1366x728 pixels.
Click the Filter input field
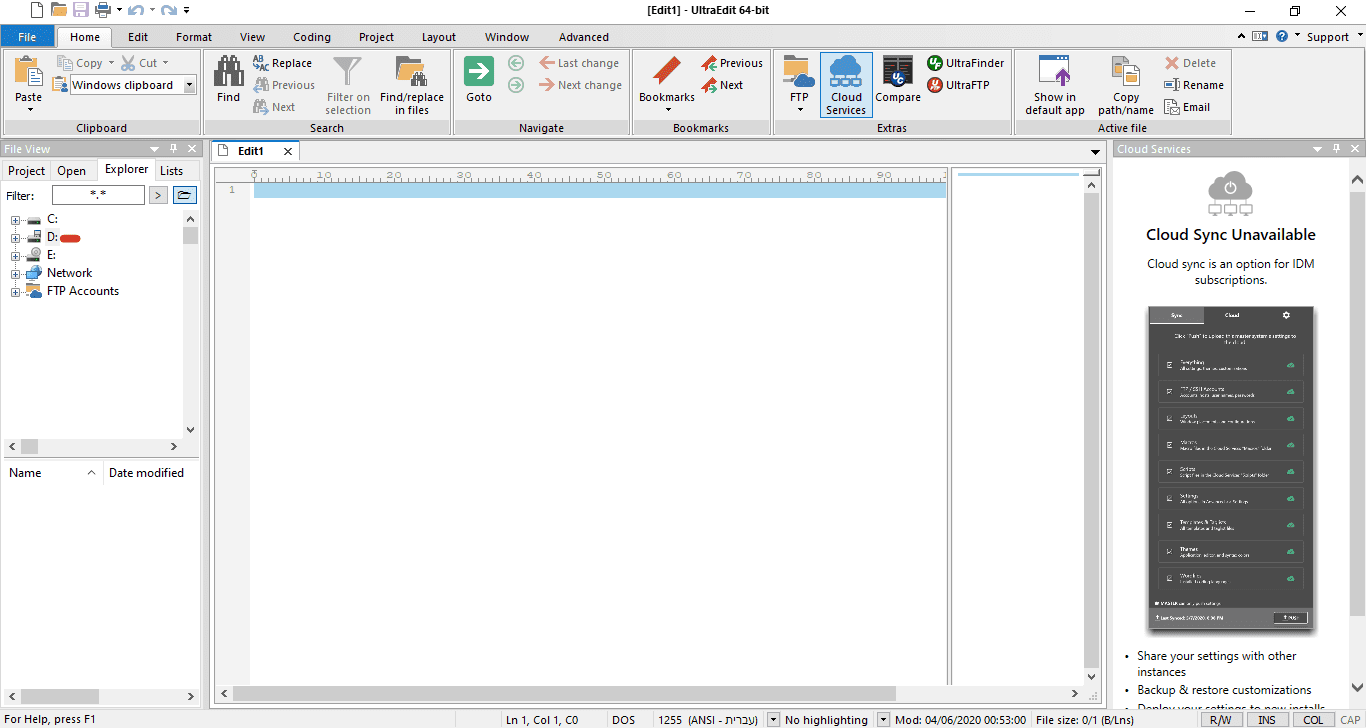pyautogui.click(x=98, y=195)
